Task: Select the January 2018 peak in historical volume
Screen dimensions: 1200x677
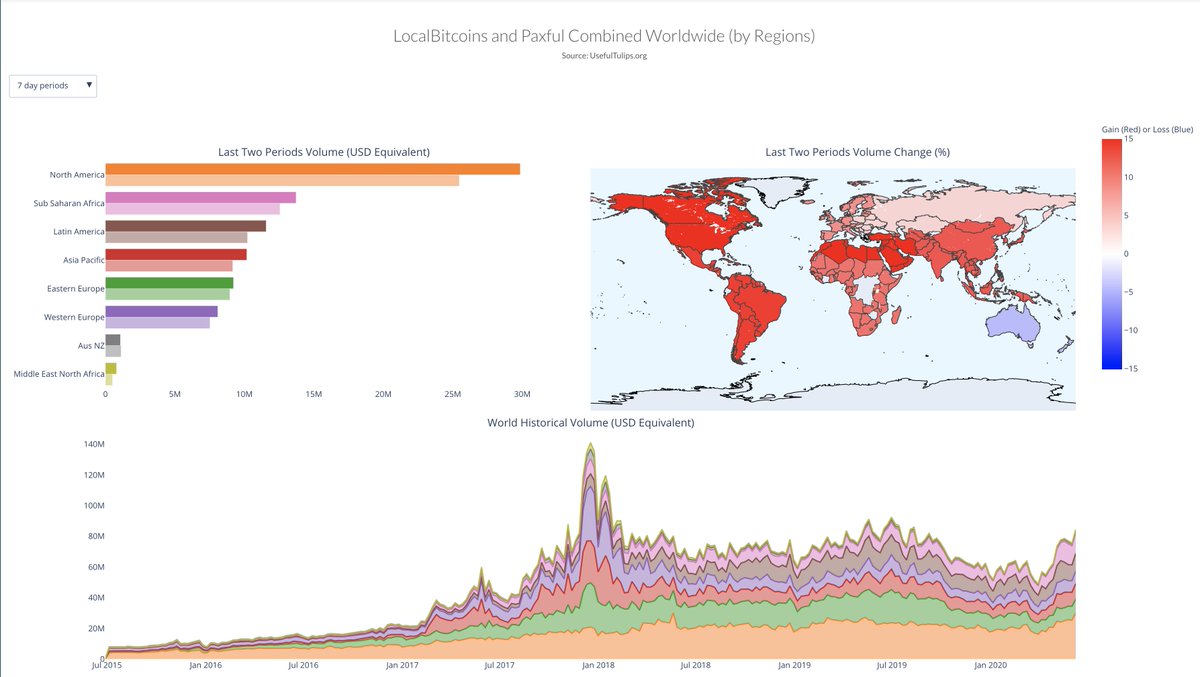Action: pos(590,450)
